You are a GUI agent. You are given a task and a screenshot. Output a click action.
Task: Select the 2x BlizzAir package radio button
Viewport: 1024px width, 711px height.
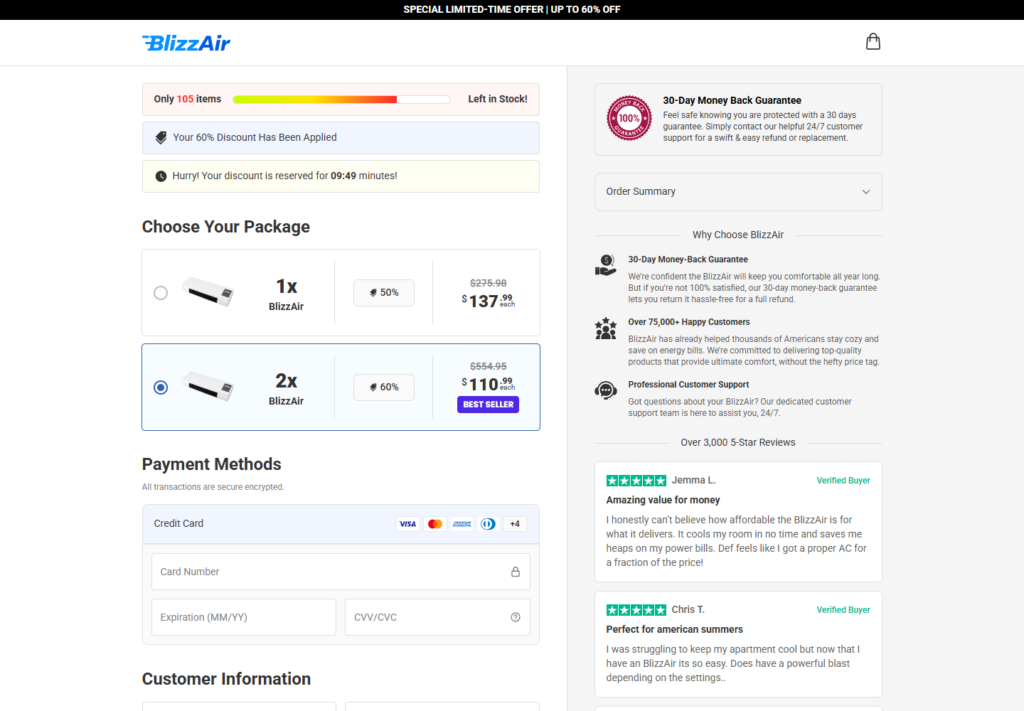pos(161,387)
